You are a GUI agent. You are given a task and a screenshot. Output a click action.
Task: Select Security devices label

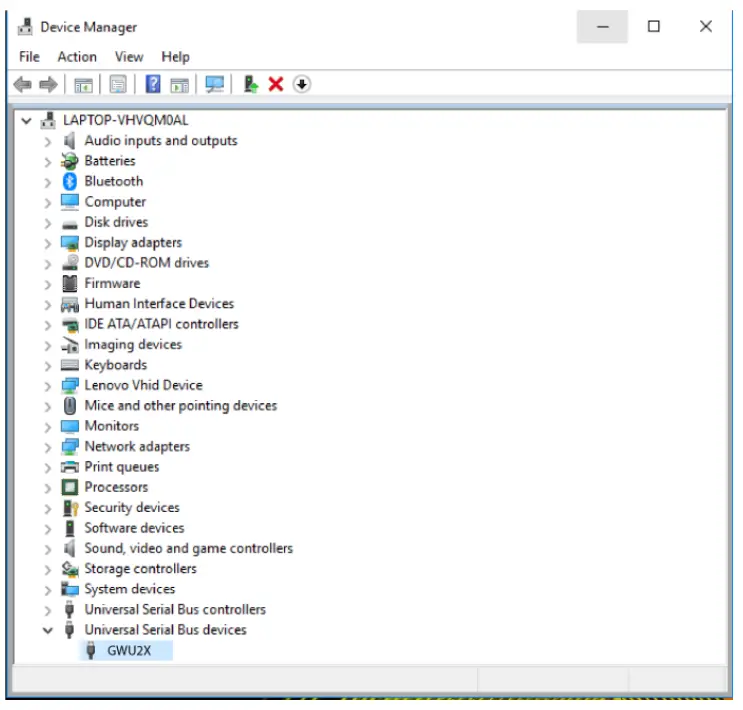pos(132,508)
